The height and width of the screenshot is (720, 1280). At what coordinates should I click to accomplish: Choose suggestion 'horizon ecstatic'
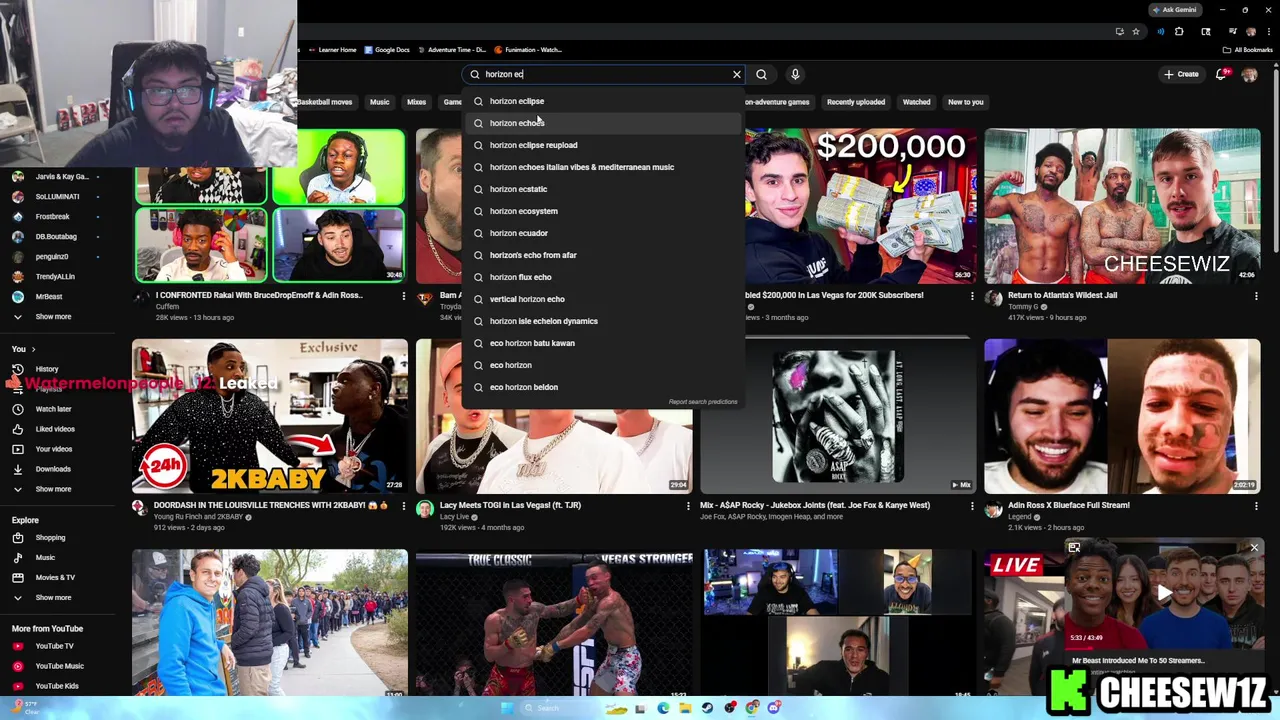click(x=604, y=189)
